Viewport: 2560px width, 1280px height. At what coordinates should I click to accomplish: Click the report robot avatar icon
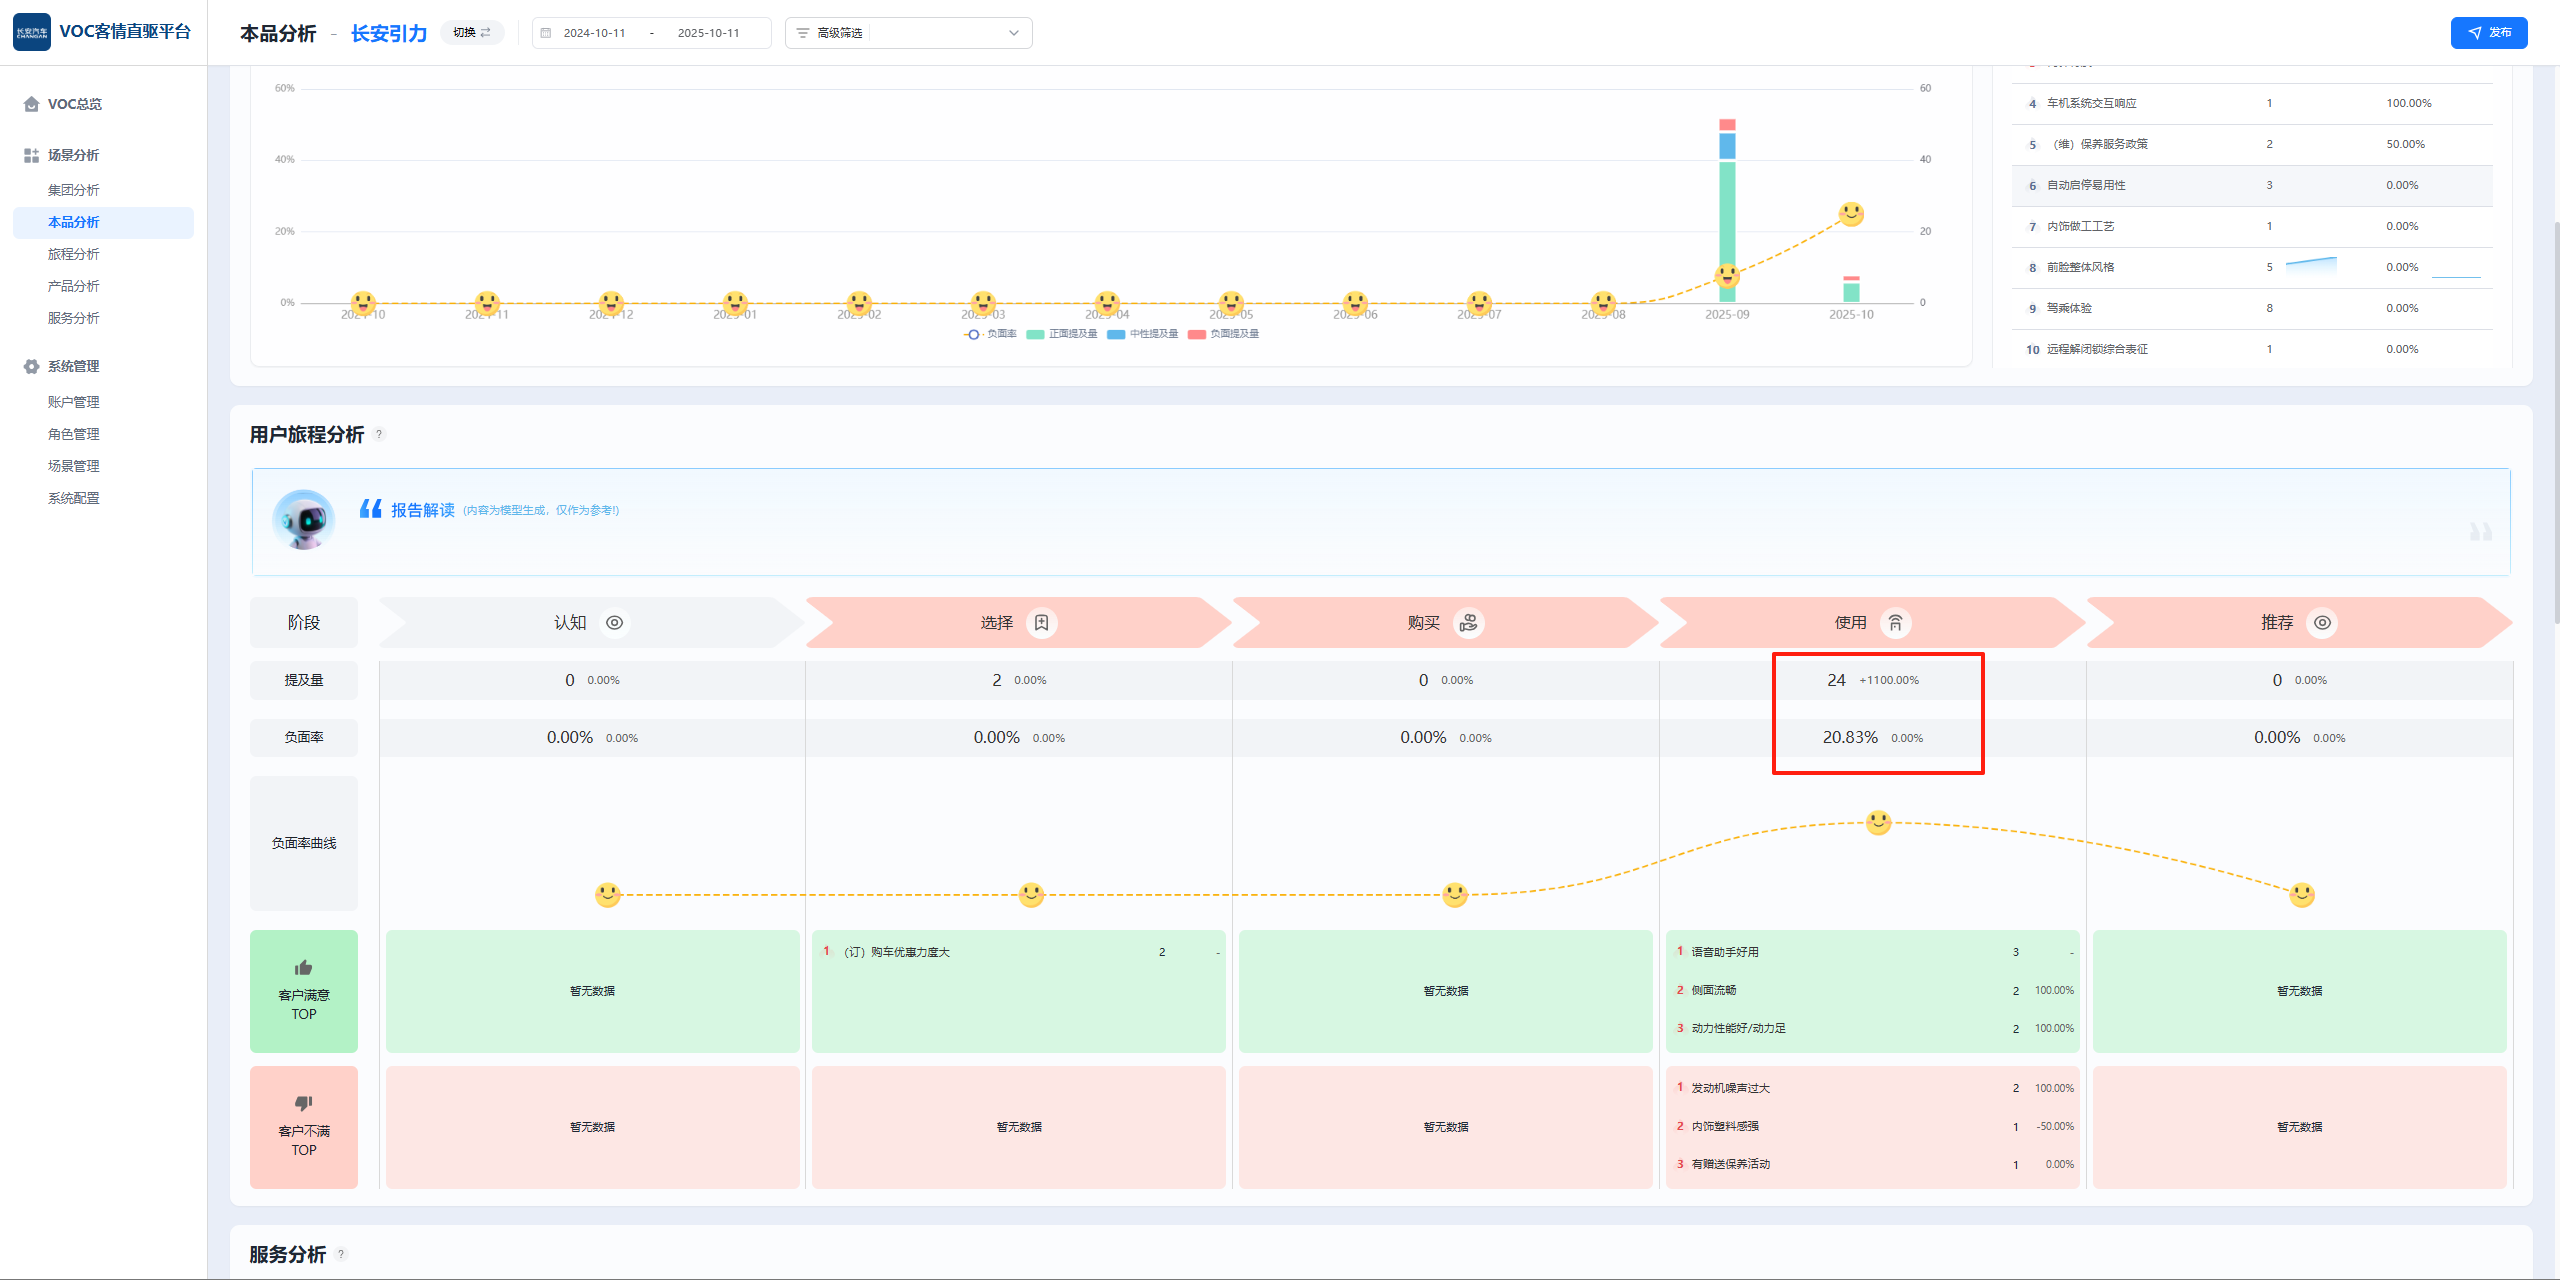point(303,520)
